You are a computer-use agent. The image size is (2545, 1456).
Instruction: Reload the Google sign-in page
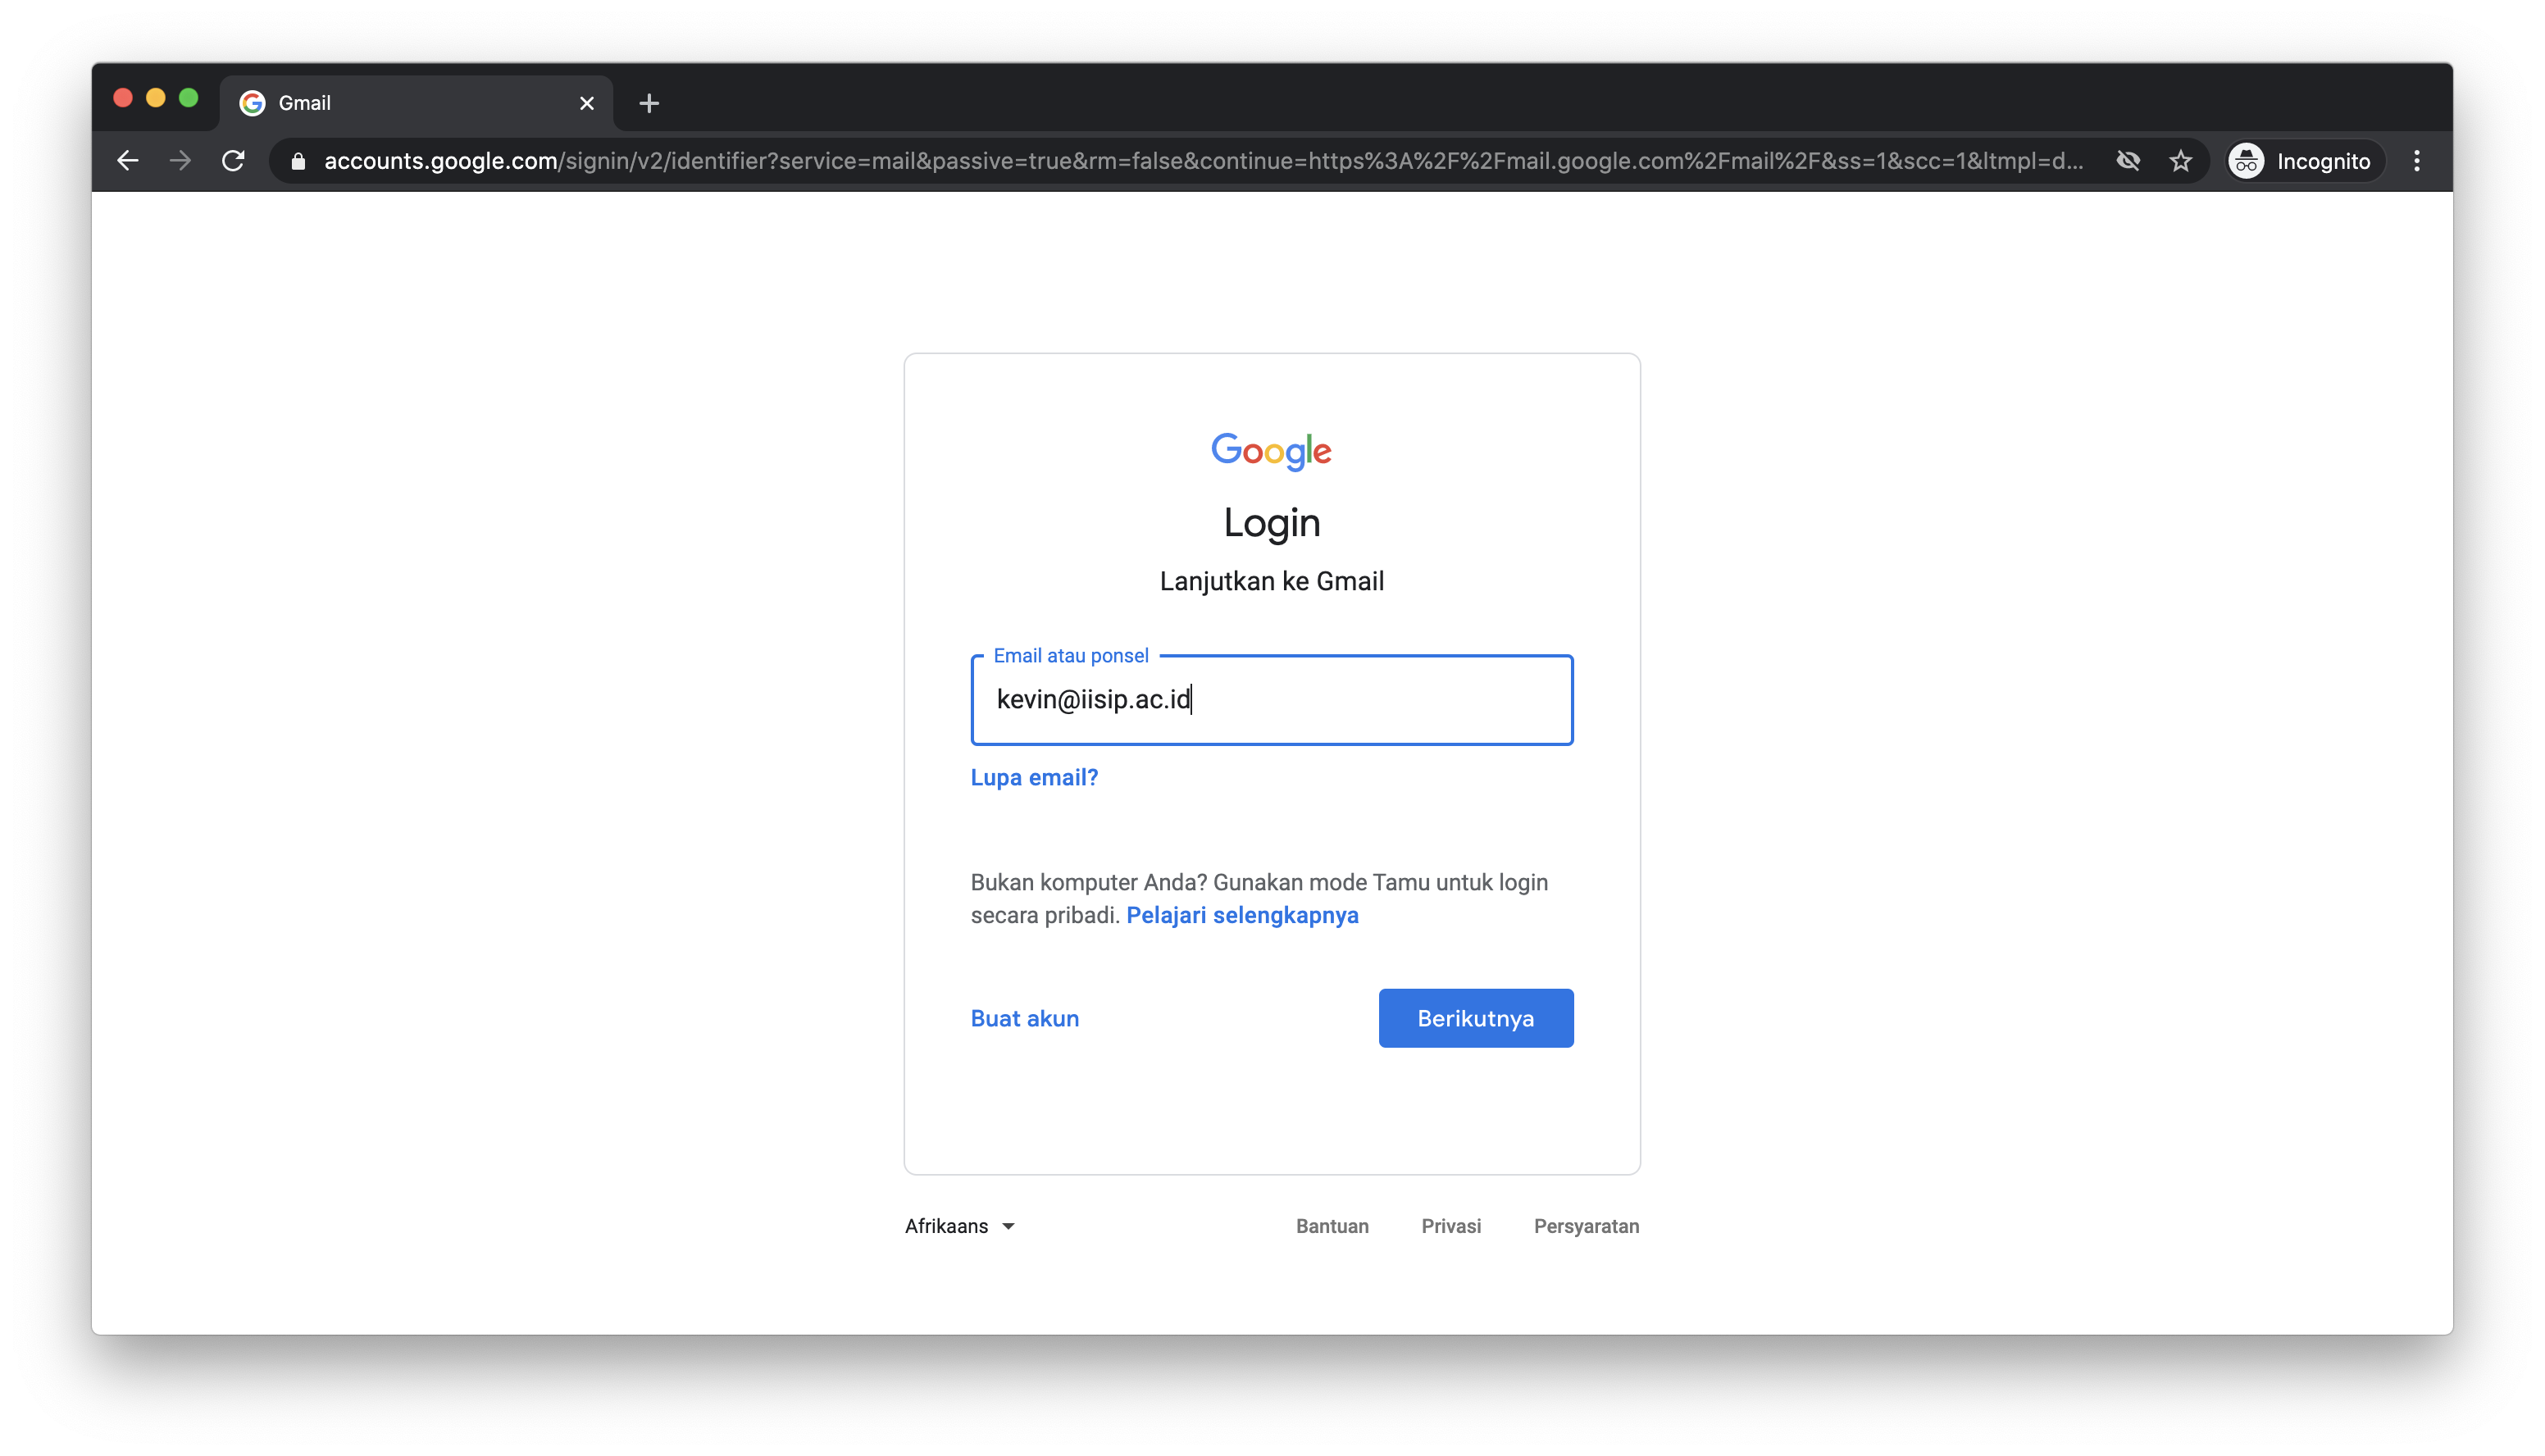pos(233,161)
